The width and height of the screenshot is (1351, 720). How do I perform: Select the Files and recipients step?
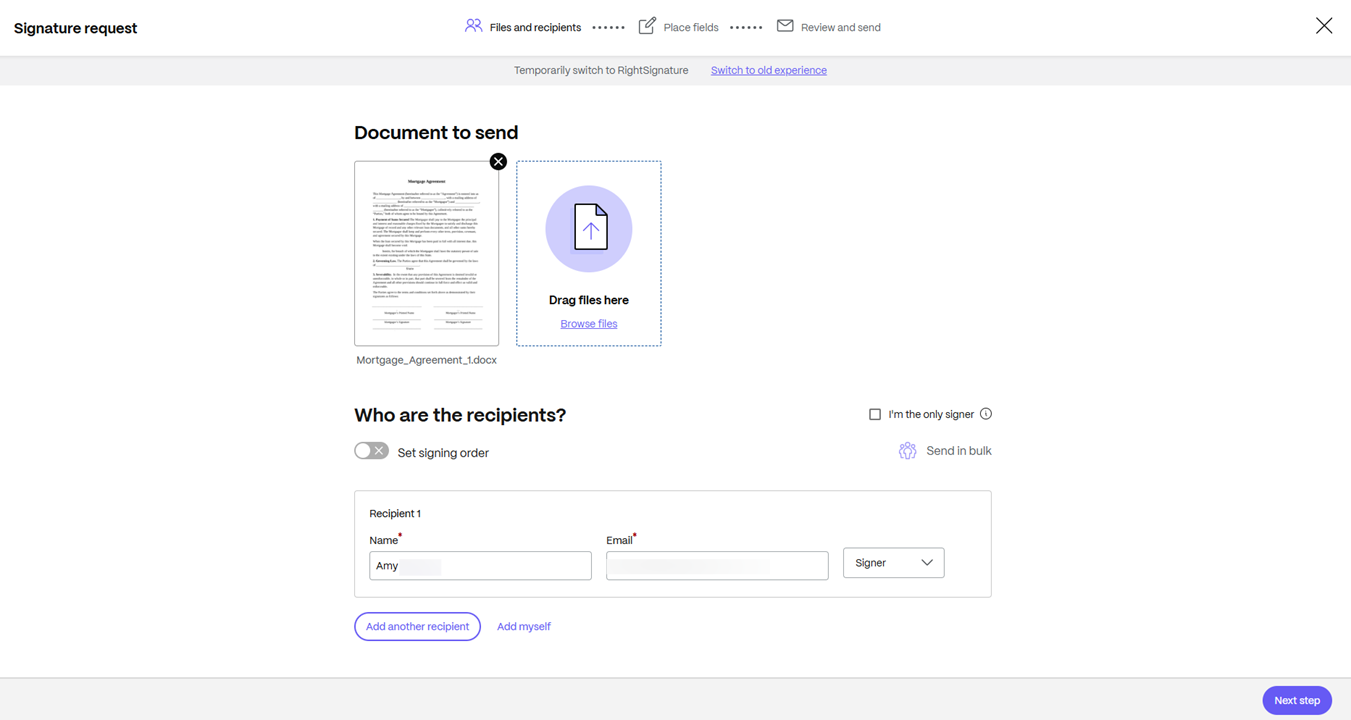point(534,26)
